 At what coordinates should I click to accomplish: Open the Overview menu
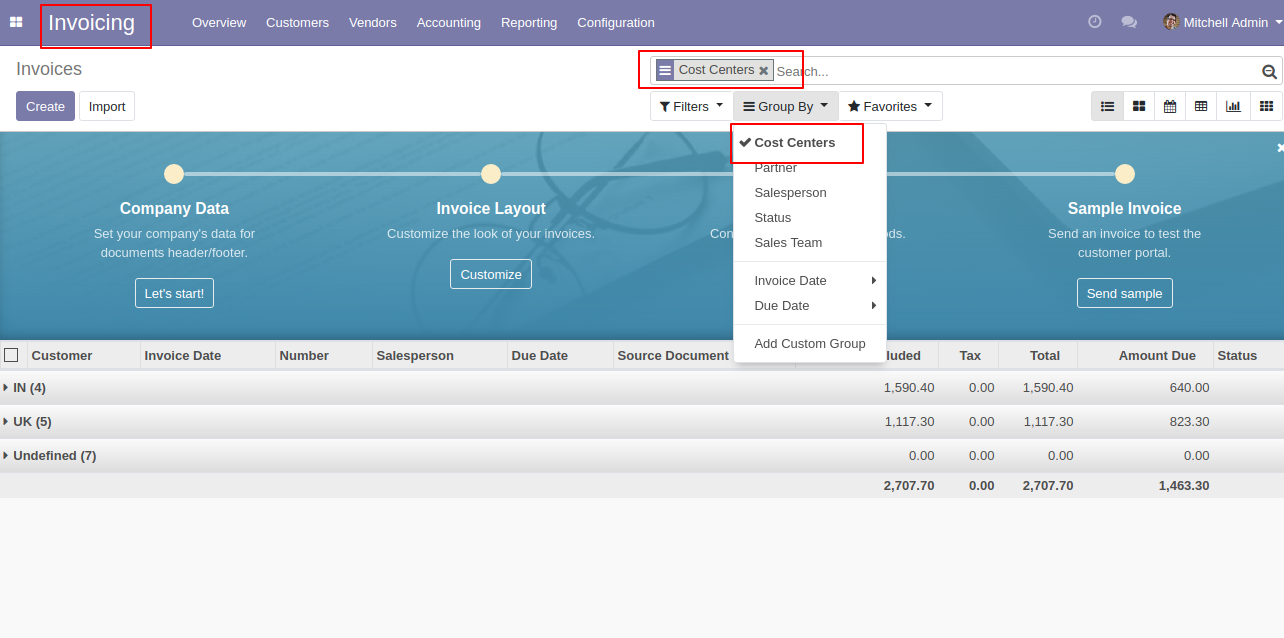[219, 22]
